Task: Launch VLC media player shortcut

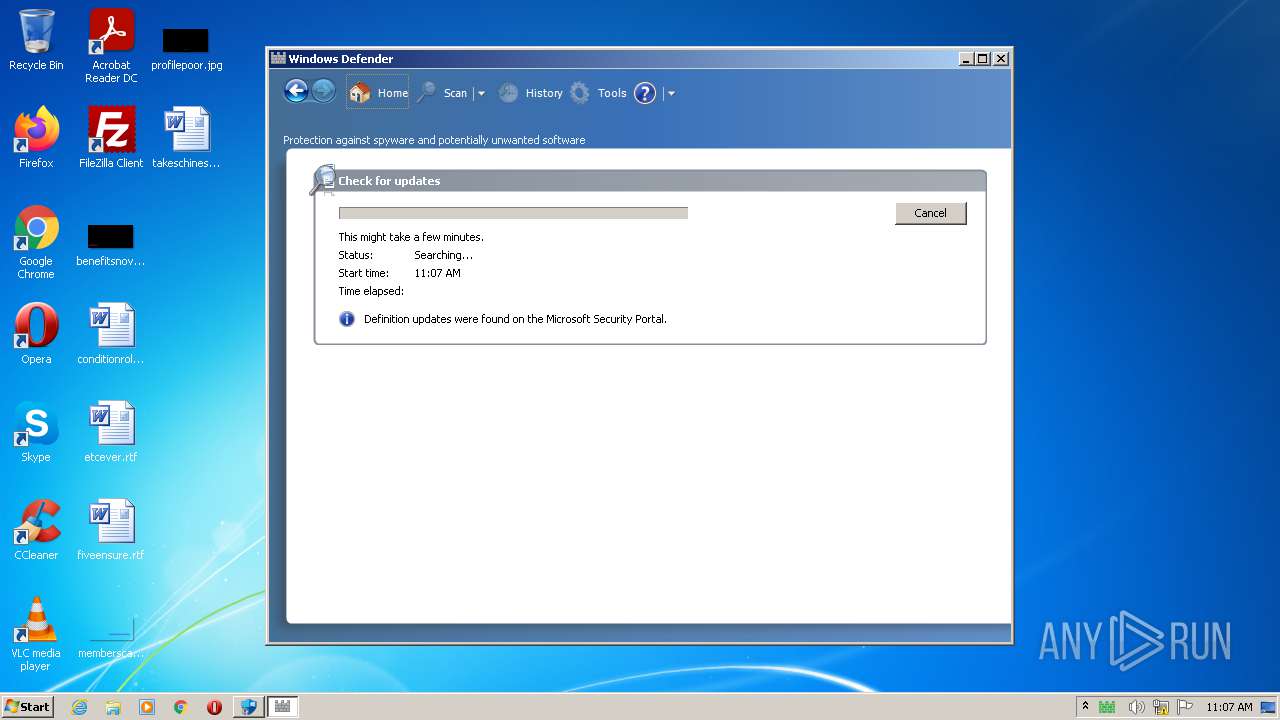Action: tap(36, 634)
